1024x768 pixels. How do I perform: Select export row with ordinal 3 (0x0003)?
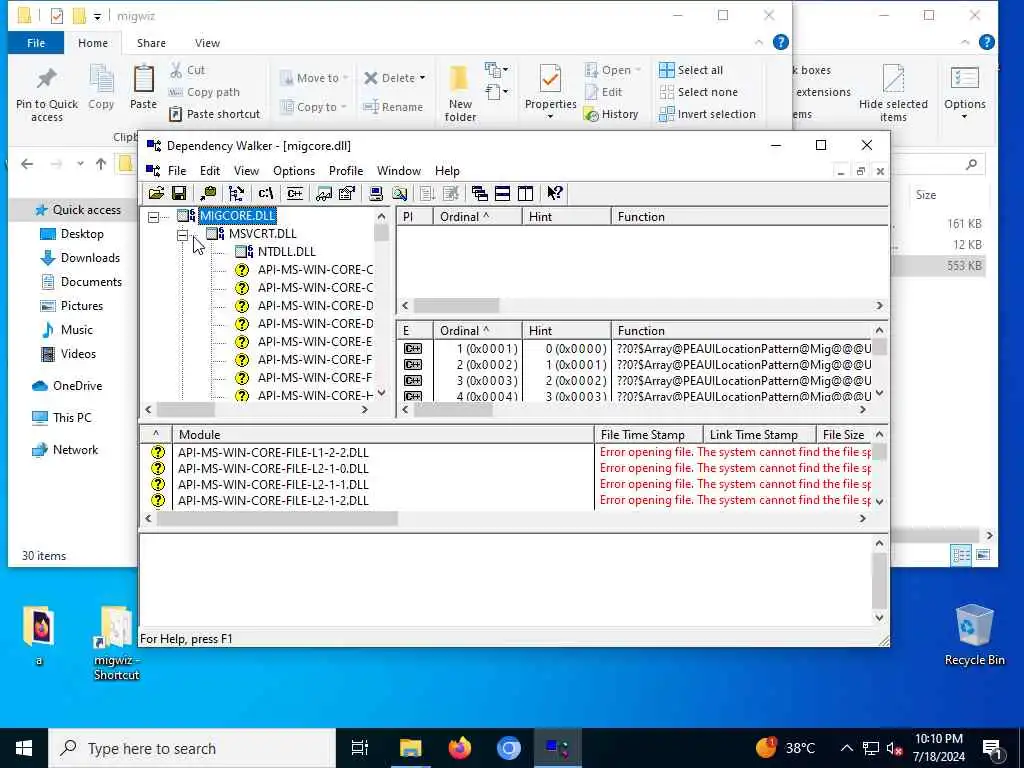(x=634, y=381)
